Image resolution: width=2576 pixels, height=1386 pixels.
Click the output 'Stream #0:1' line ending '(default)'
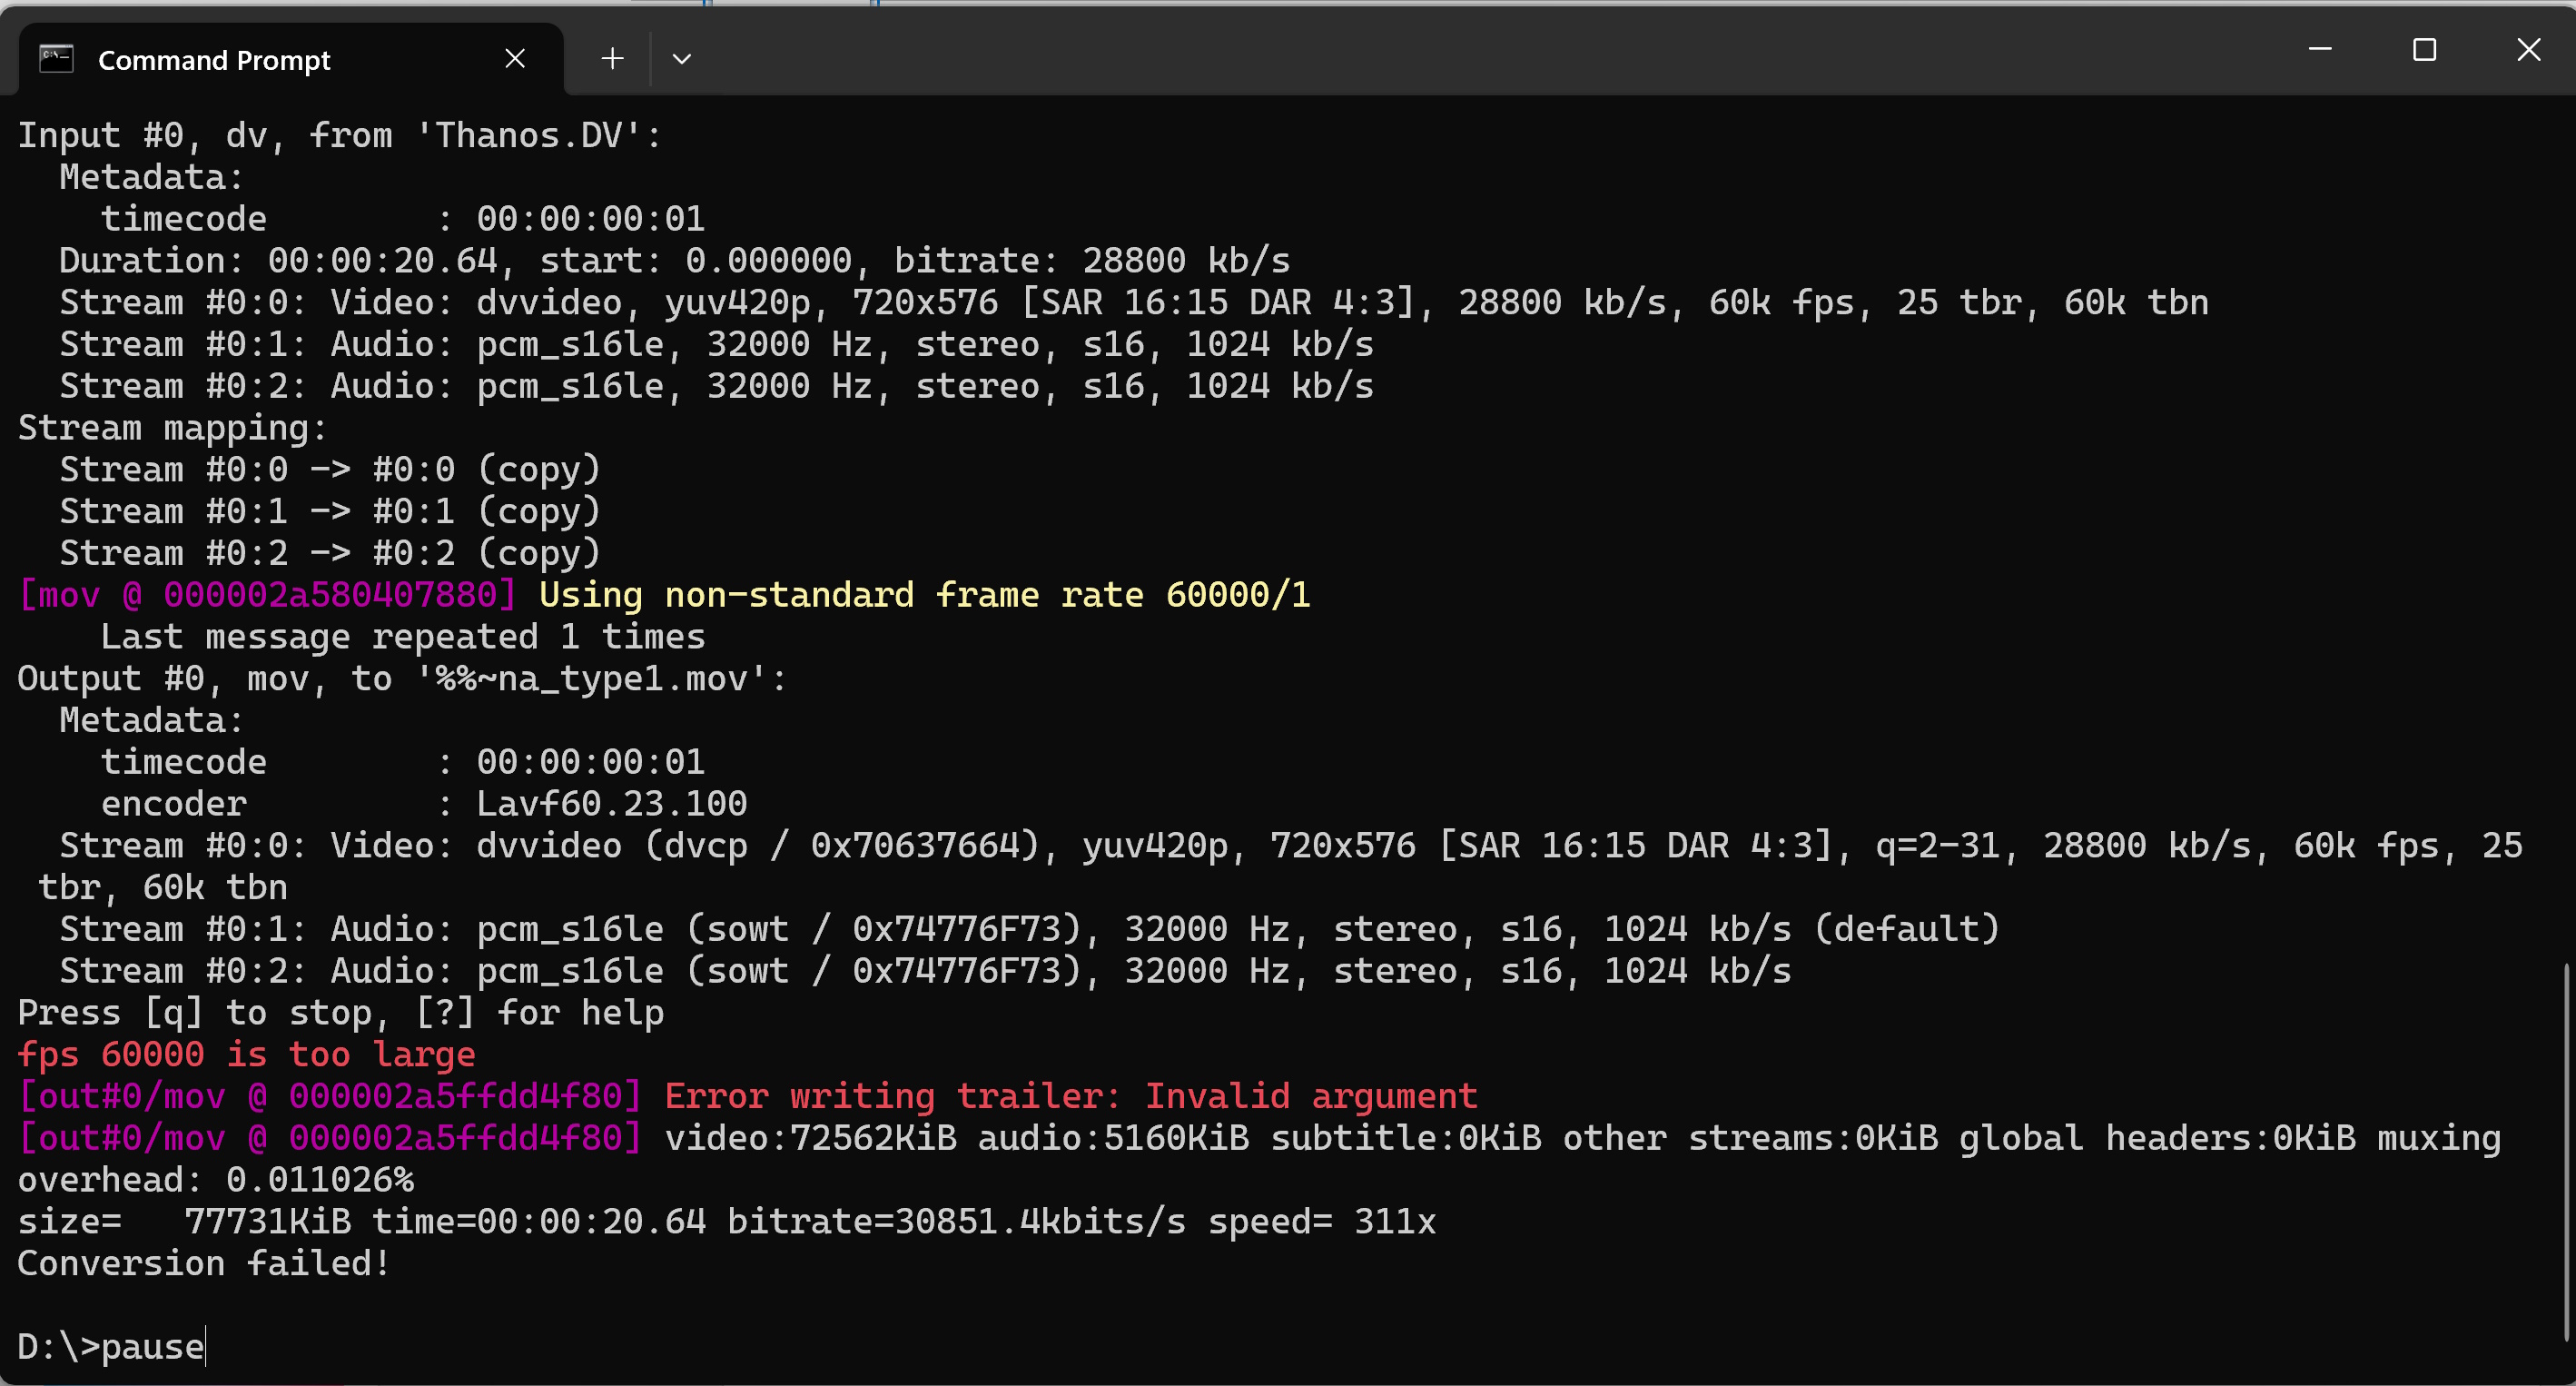tap(1029, 929)
